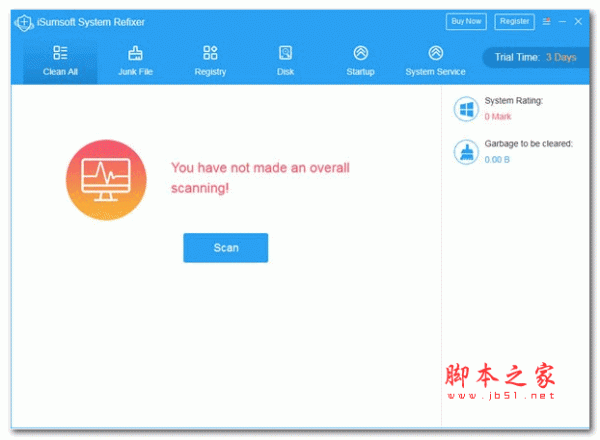Screen dimensions: 600x440
Task: Click the Buy Now button
Action: click(x=466, y=21)
